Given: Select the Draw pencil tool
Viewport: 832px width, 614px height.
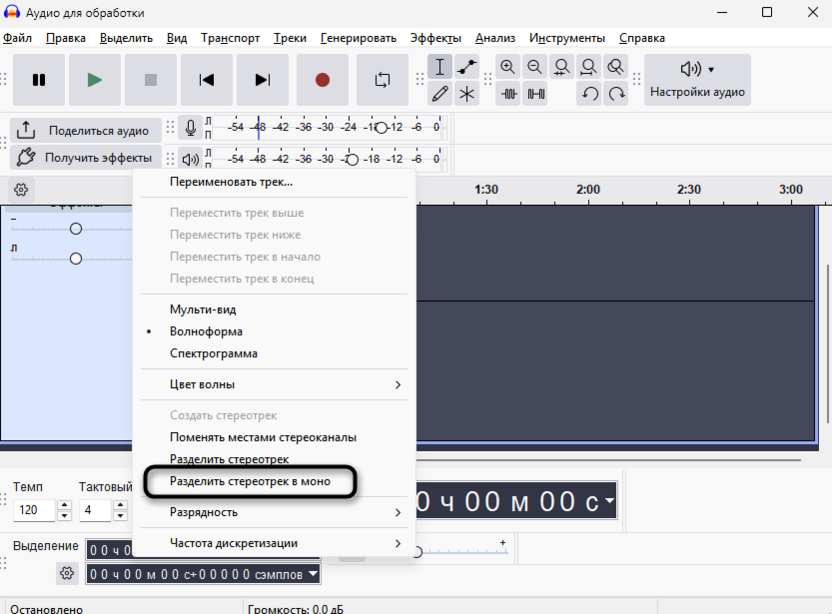Looking at the screenshot, I should (440, 94).
